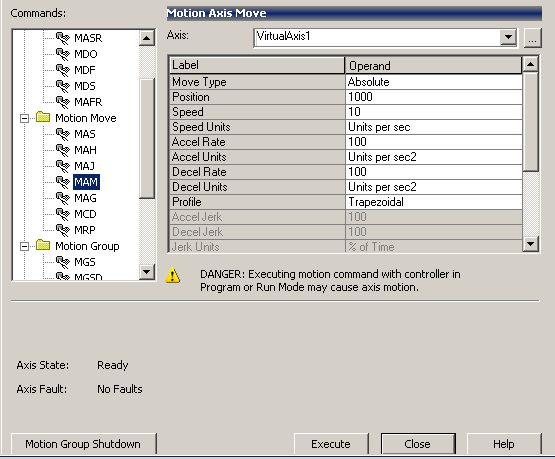Browse axis with the ellipsis button

coord(532,38)
